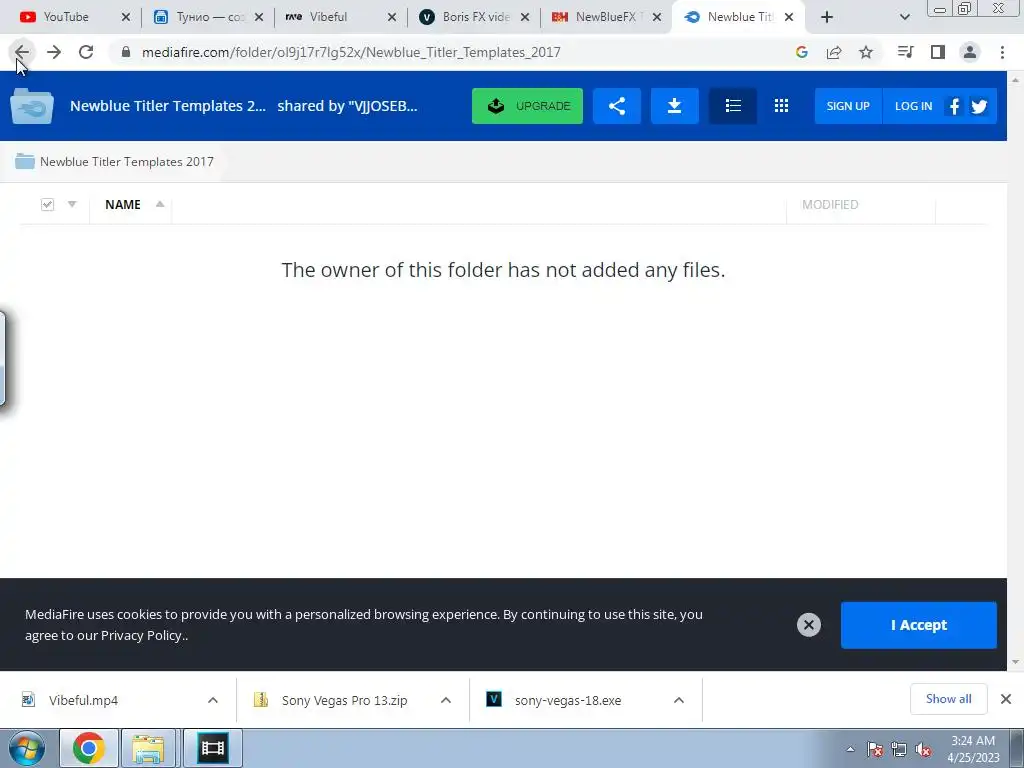Click the MediaFire folder logo icon
The height and width of the screenshot is (768, 1024).
pyautogui.click(x=32, y=106)
